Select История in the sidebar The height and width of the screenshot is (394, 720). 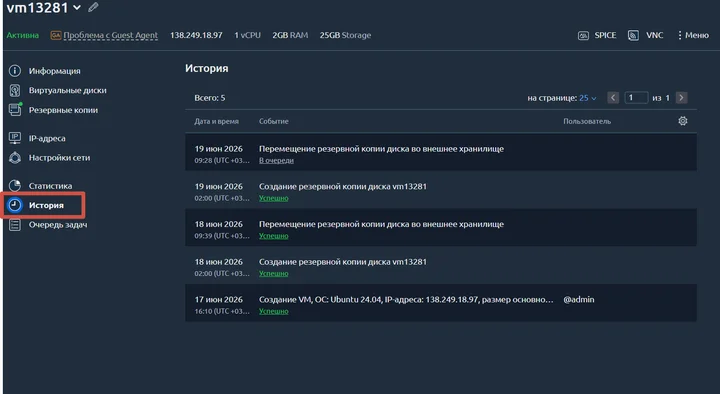(x=46, y=205)
